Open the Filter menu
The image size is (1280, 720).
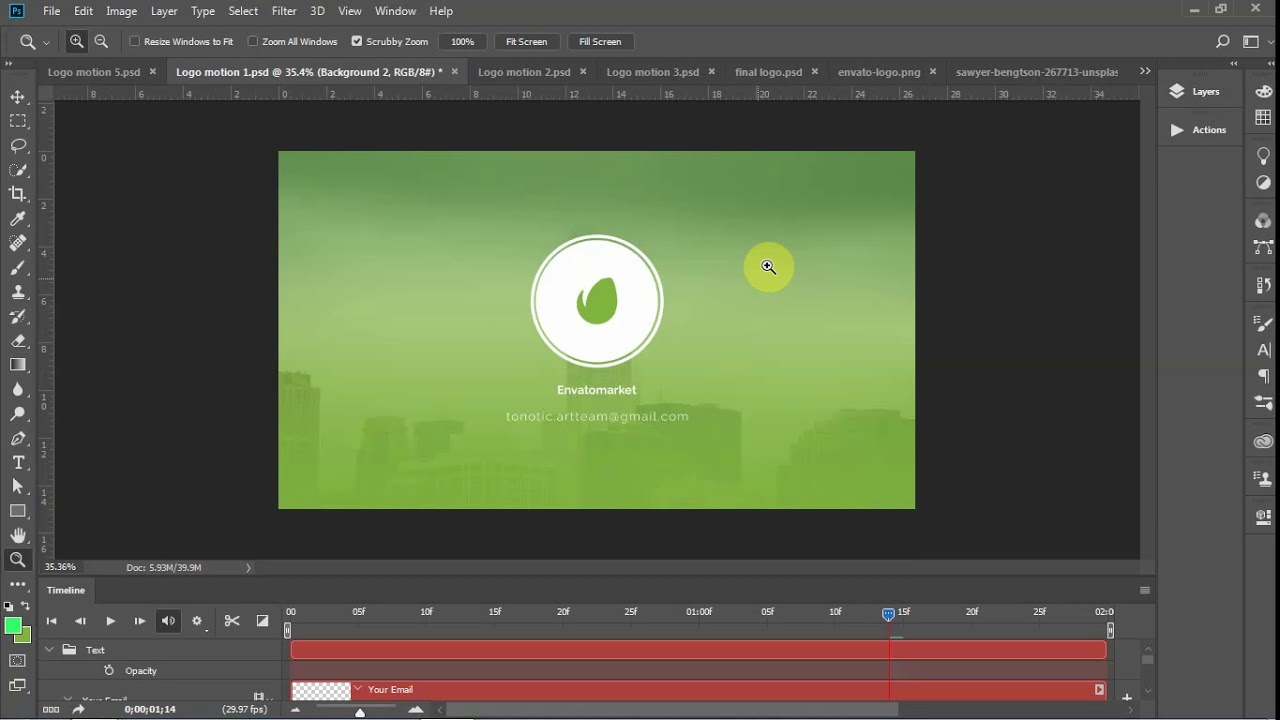(x=284, y=11)
